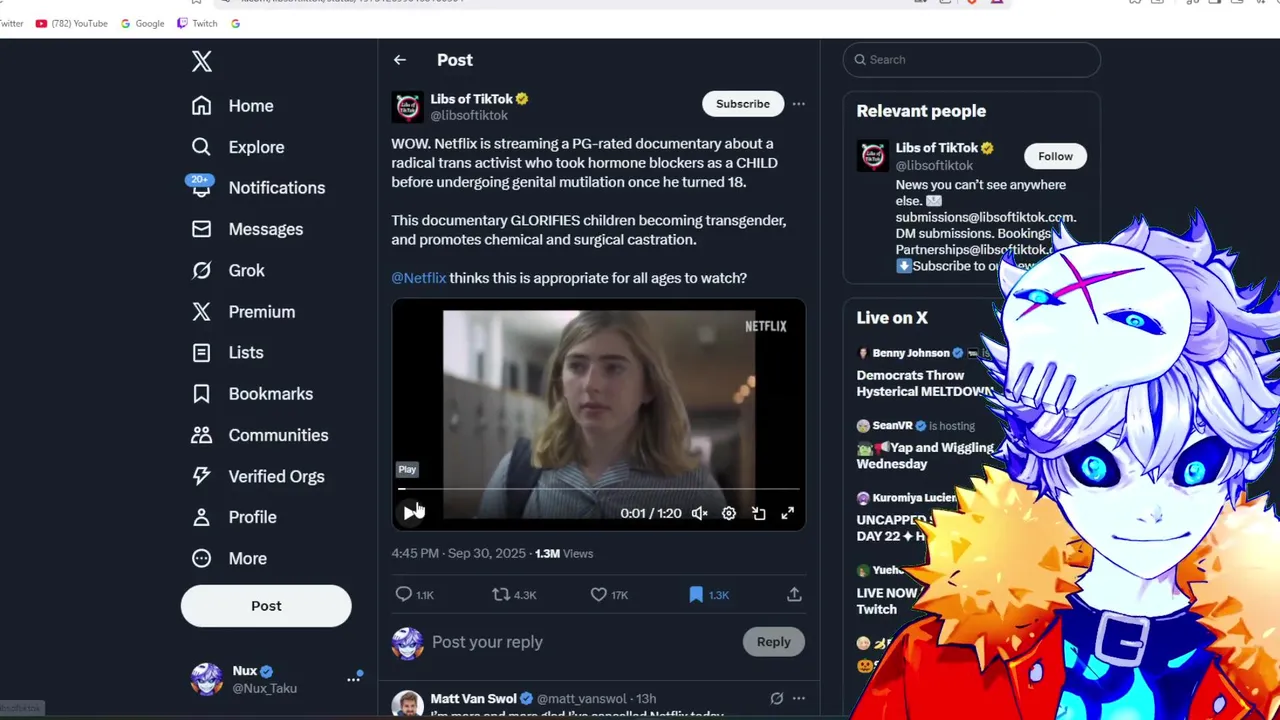Screen dimensions: 1280x720
Task: Follow Libs of TikTok in Relevant people
Action: (x=1055, y=156)
